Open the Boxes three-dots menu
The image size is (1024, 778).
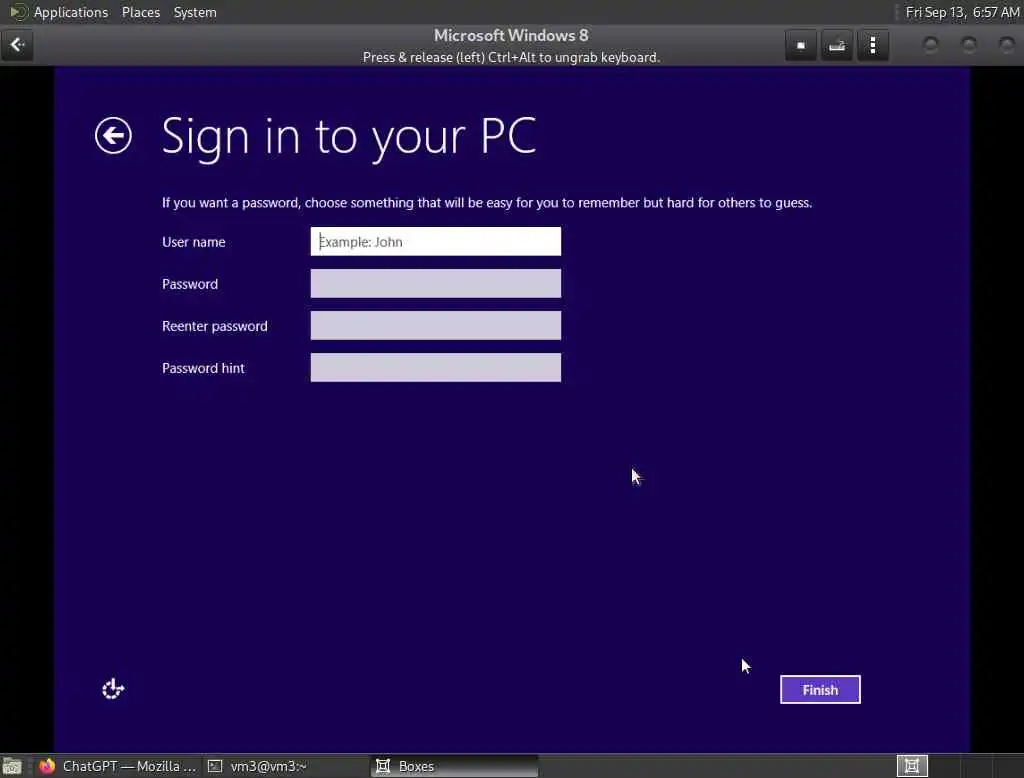(x=872, y=46)
